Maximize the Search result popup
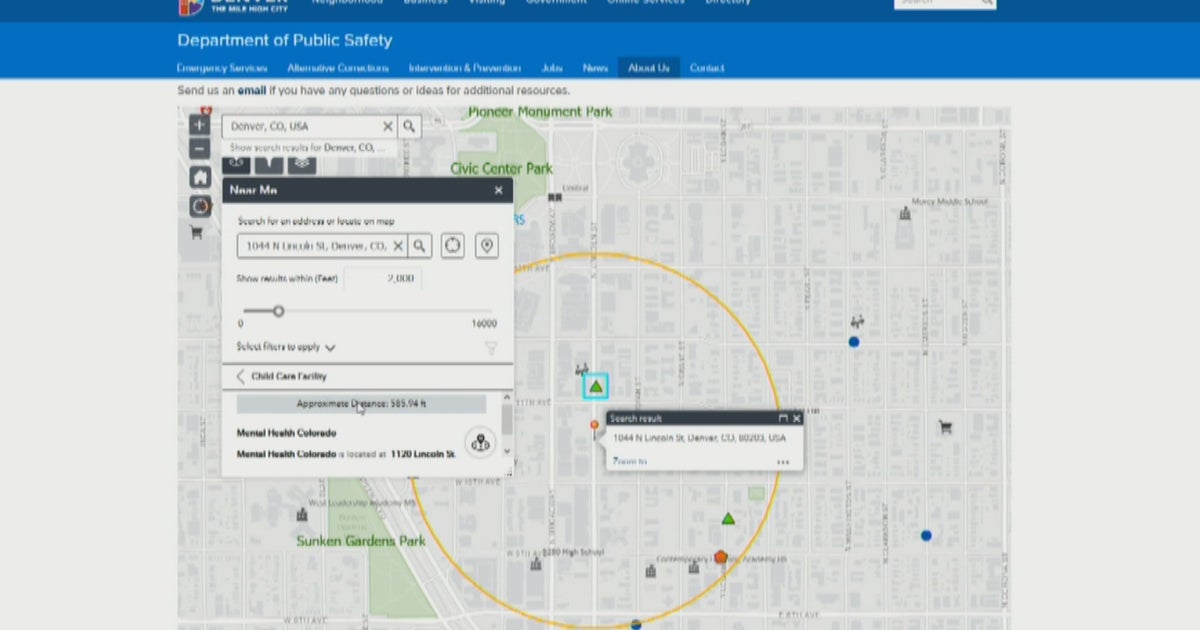Screen dimensions: 1200x630 point(783,418)
